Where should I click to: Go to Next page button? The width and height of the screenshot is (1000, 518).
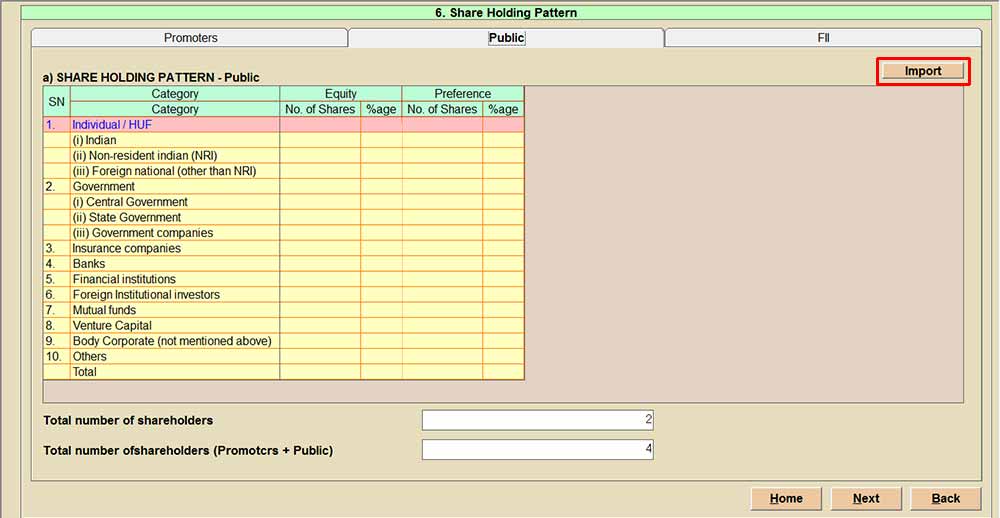pos(866,498)
